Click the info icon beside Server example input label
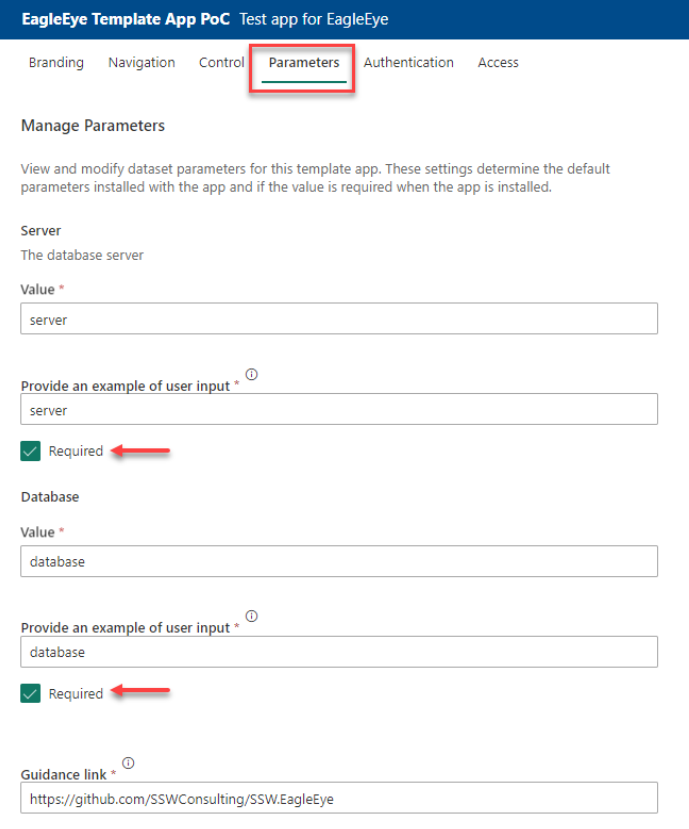 tap(252, 375)
